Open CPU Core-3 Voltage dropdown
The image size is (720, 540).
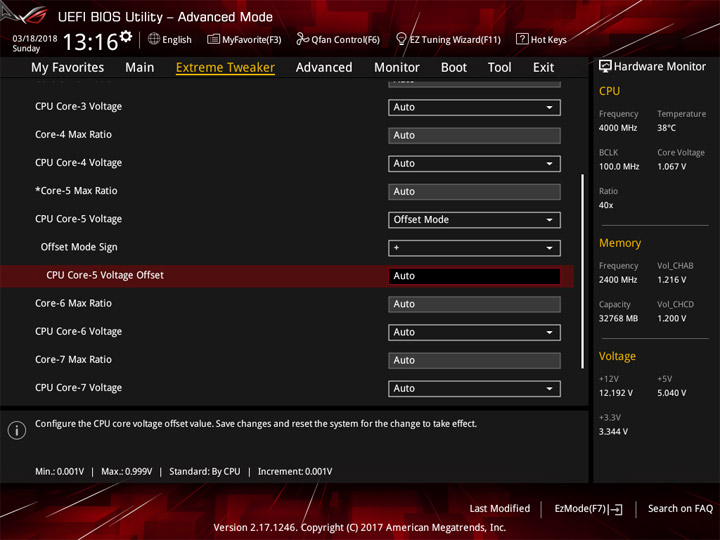(x=474, y=107)
